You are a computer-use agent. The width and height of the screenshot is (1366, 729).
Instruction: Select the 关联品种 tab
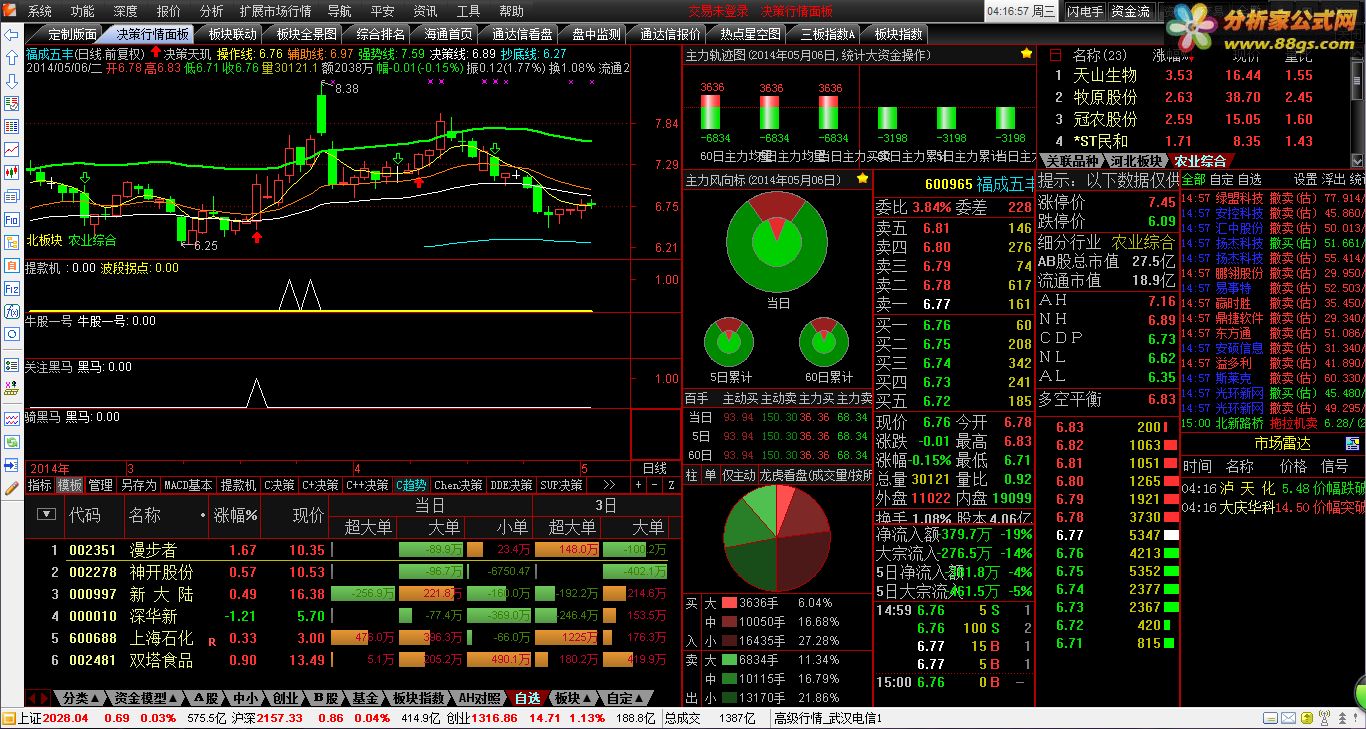(x=1072, y=160)
